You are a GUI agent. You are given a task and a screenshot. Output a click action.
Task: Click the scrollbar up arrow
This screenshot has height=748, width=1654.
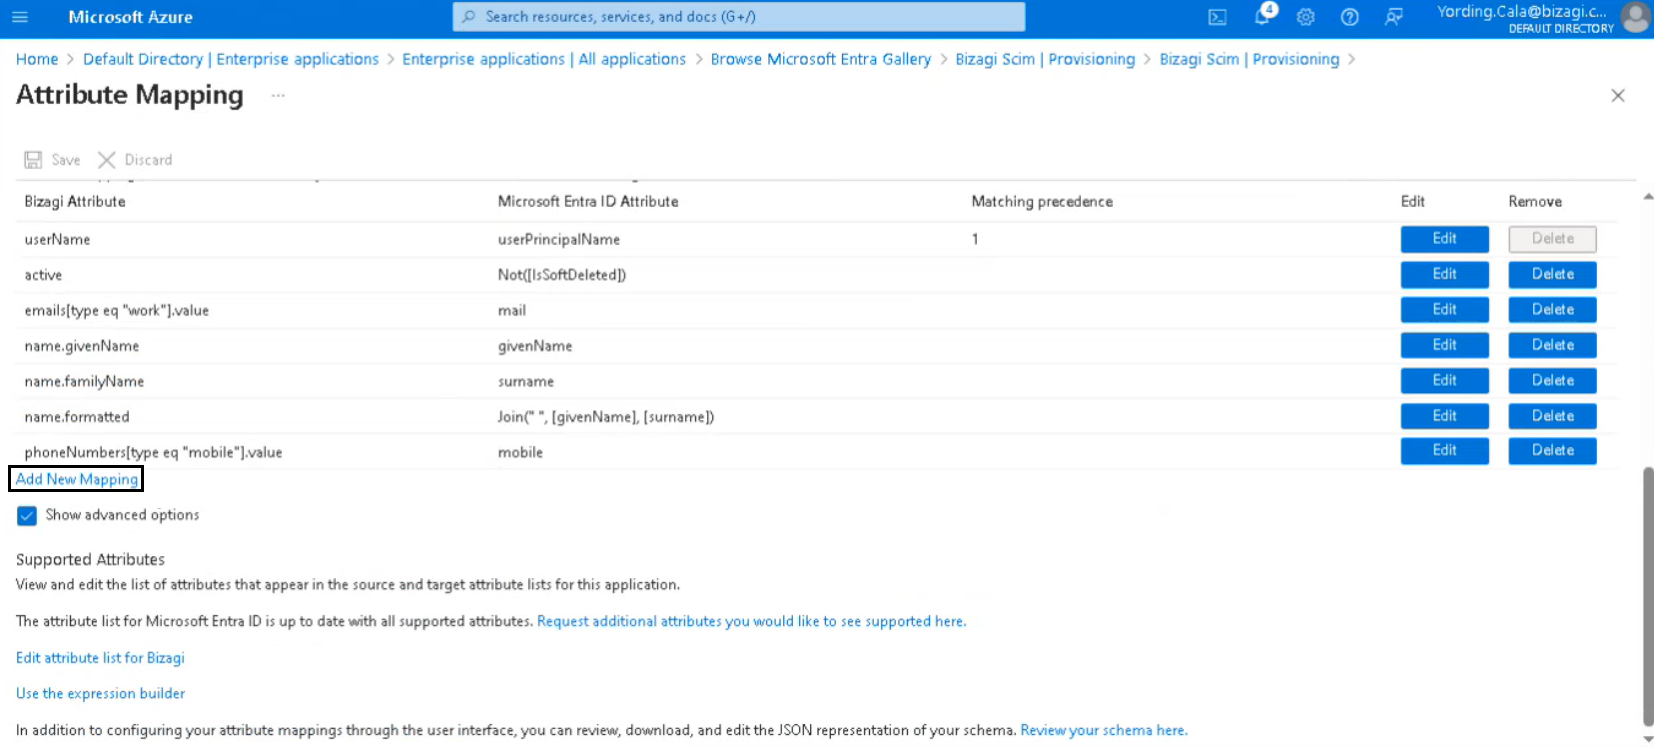[1648, 197]
